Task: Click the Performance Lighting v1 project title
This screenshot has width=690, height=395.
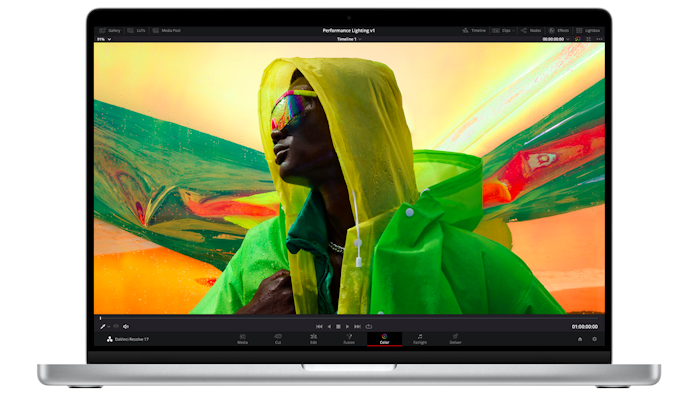Action: [349, 30]
